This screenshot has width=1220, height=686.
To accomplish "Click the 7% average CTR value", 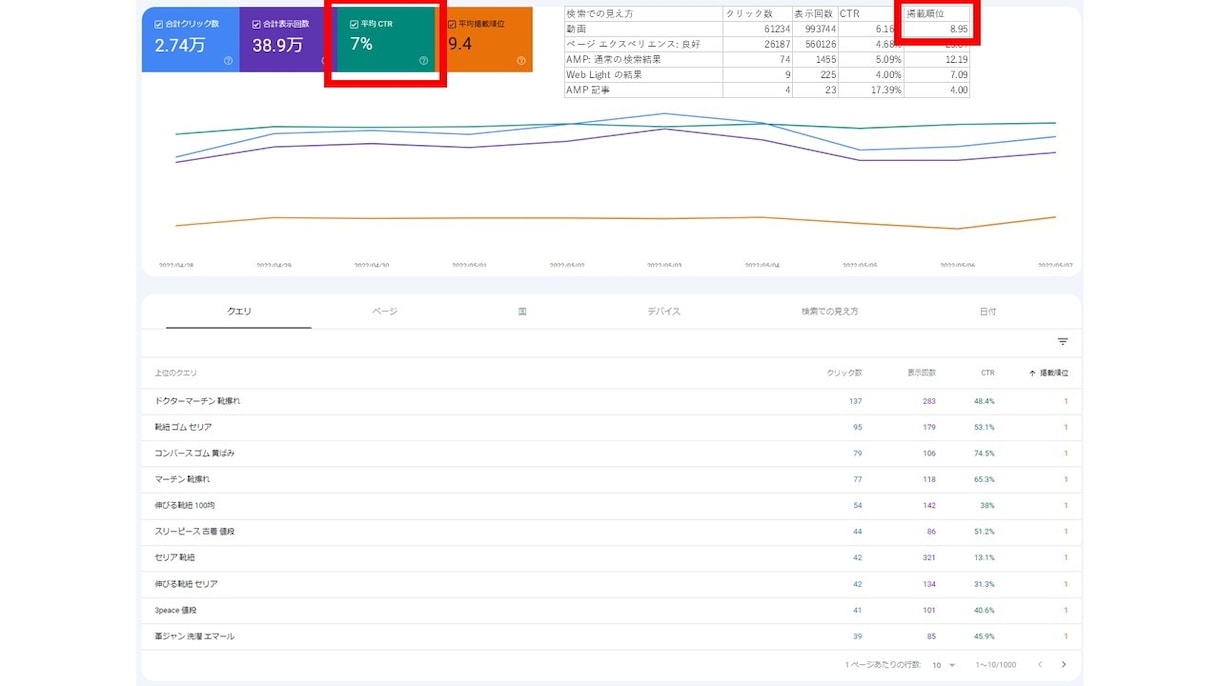I will click(361, 44).
